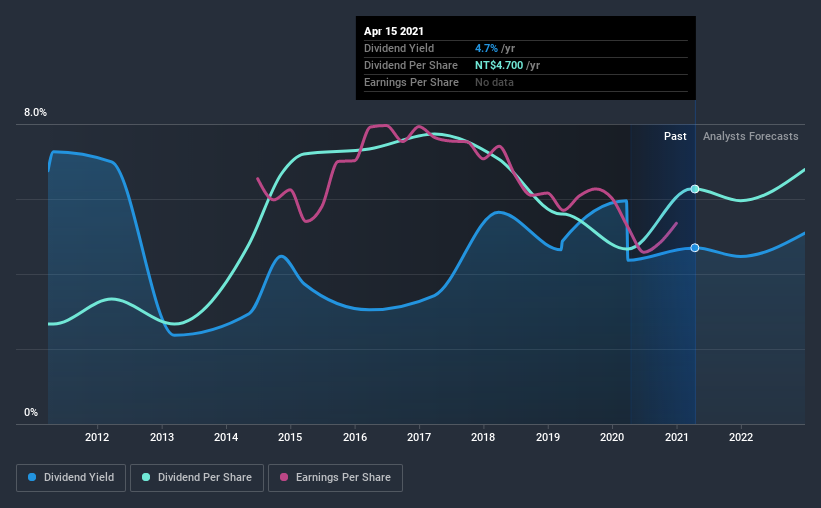The height and width of the screenshot is (508, 821).
Task: Click the 2018 x-axis label
Action: 483,437
